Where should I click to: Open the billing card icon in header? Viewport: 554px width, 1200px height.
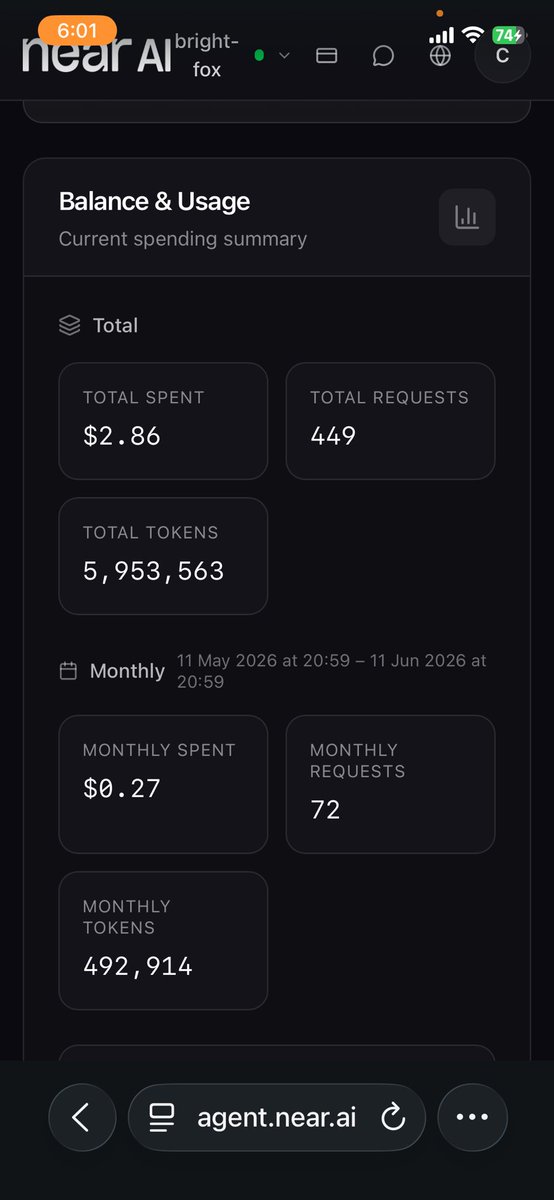click(326, 56)
